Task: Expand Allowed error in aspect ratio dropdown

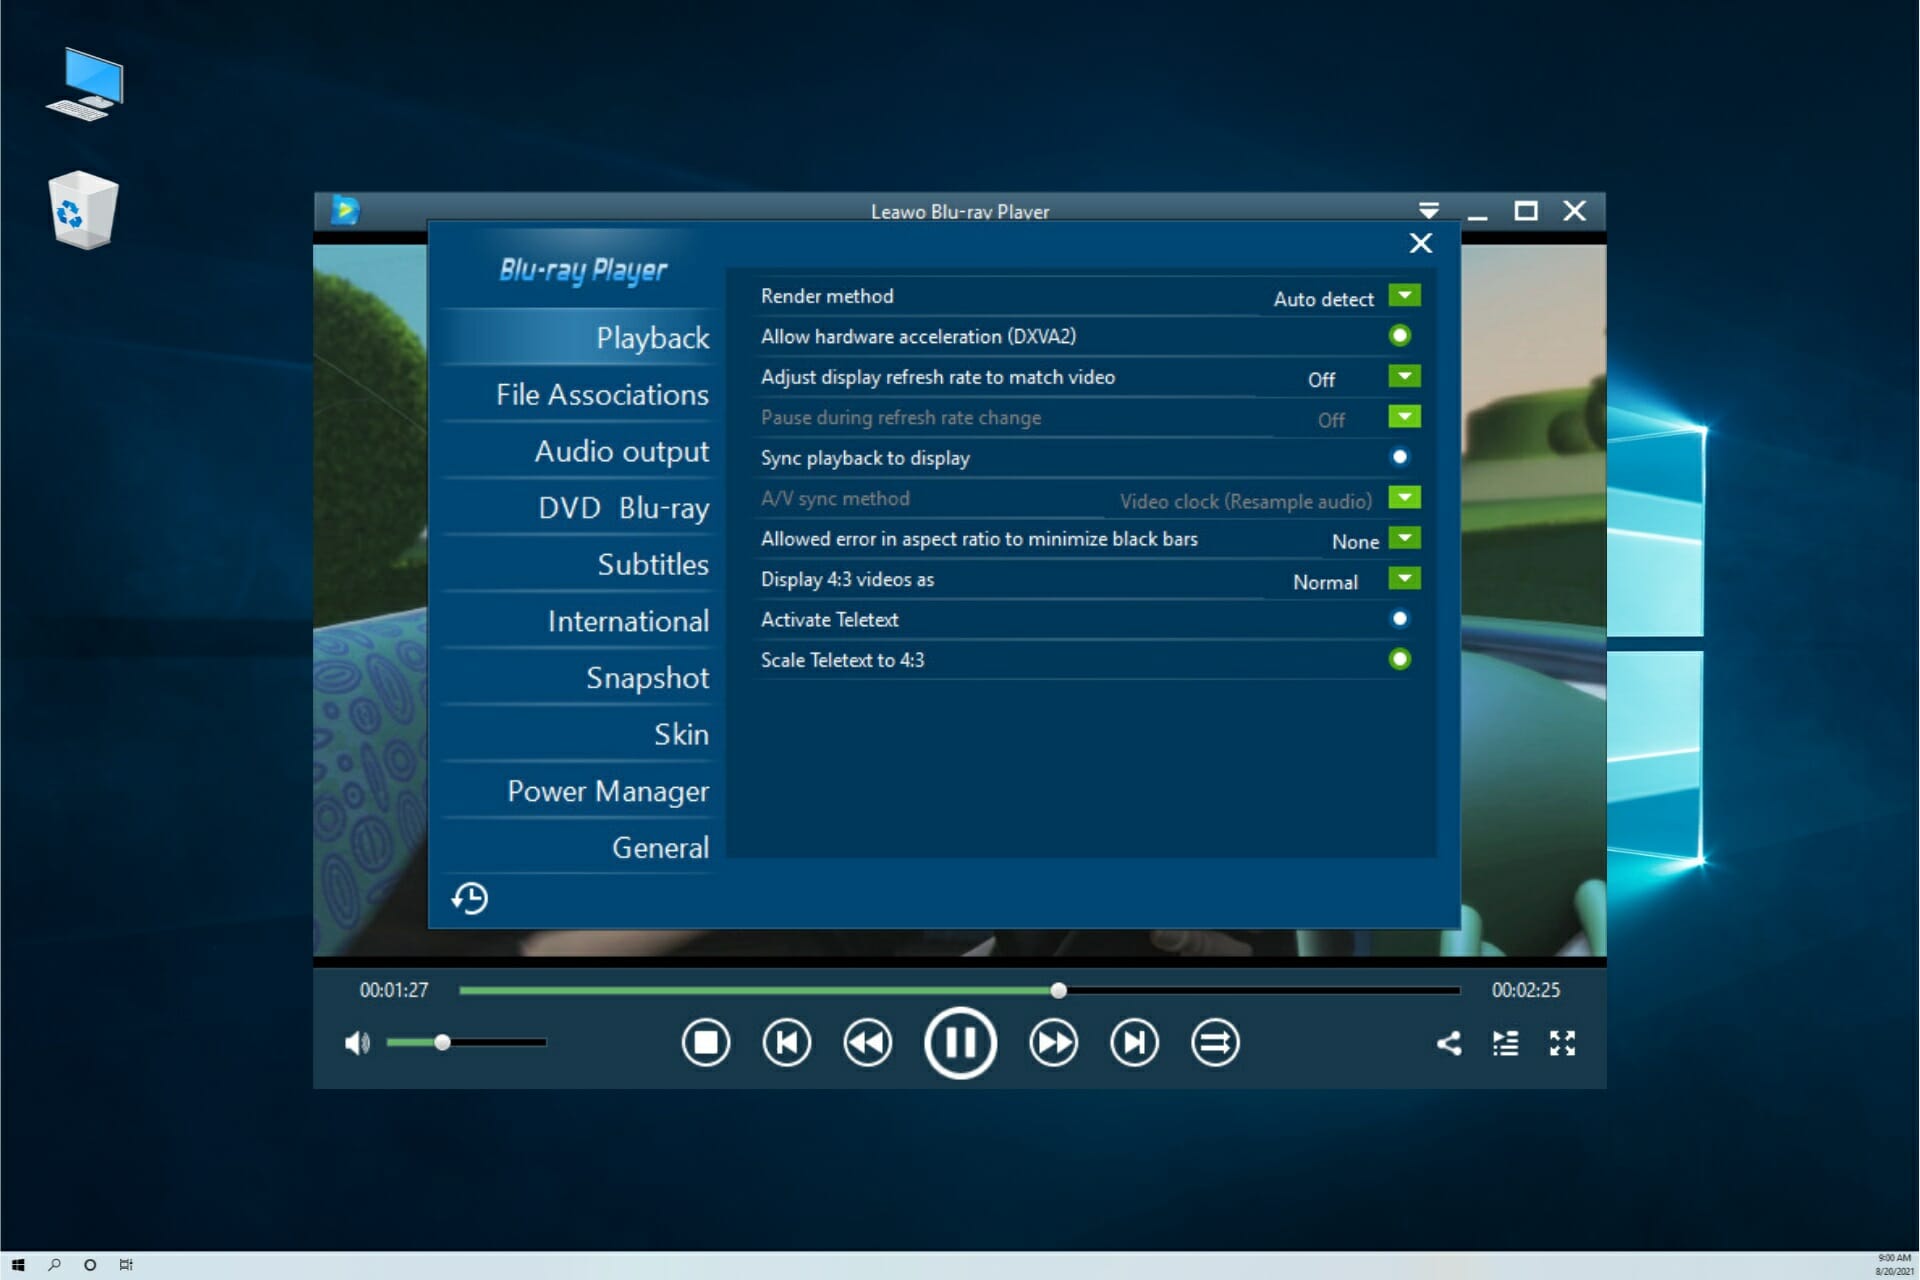Action: 1403,539
